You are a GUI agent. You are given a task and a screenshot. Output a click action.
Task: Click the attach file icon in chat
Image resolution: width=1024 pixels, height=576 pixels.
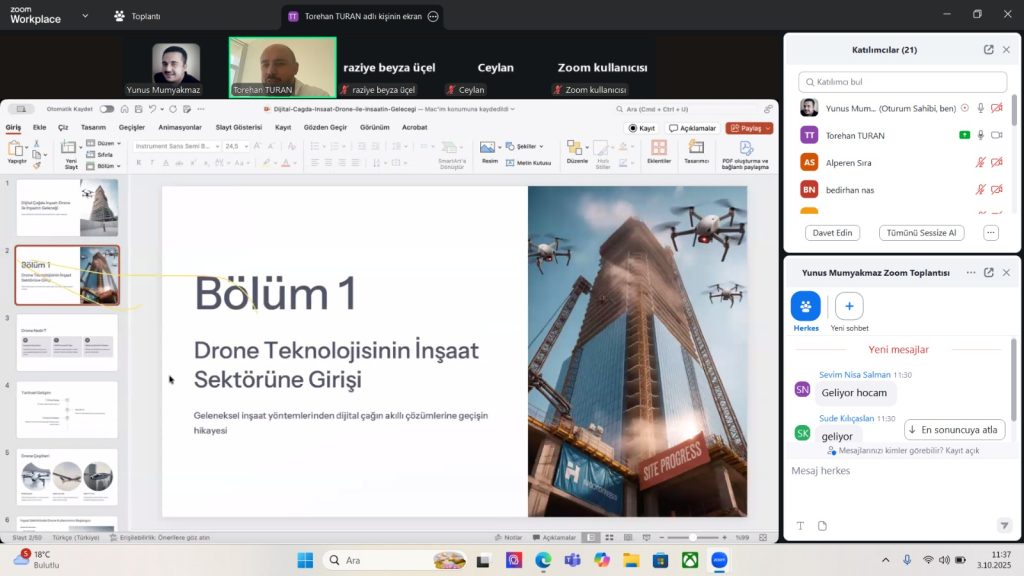[822, 526]
